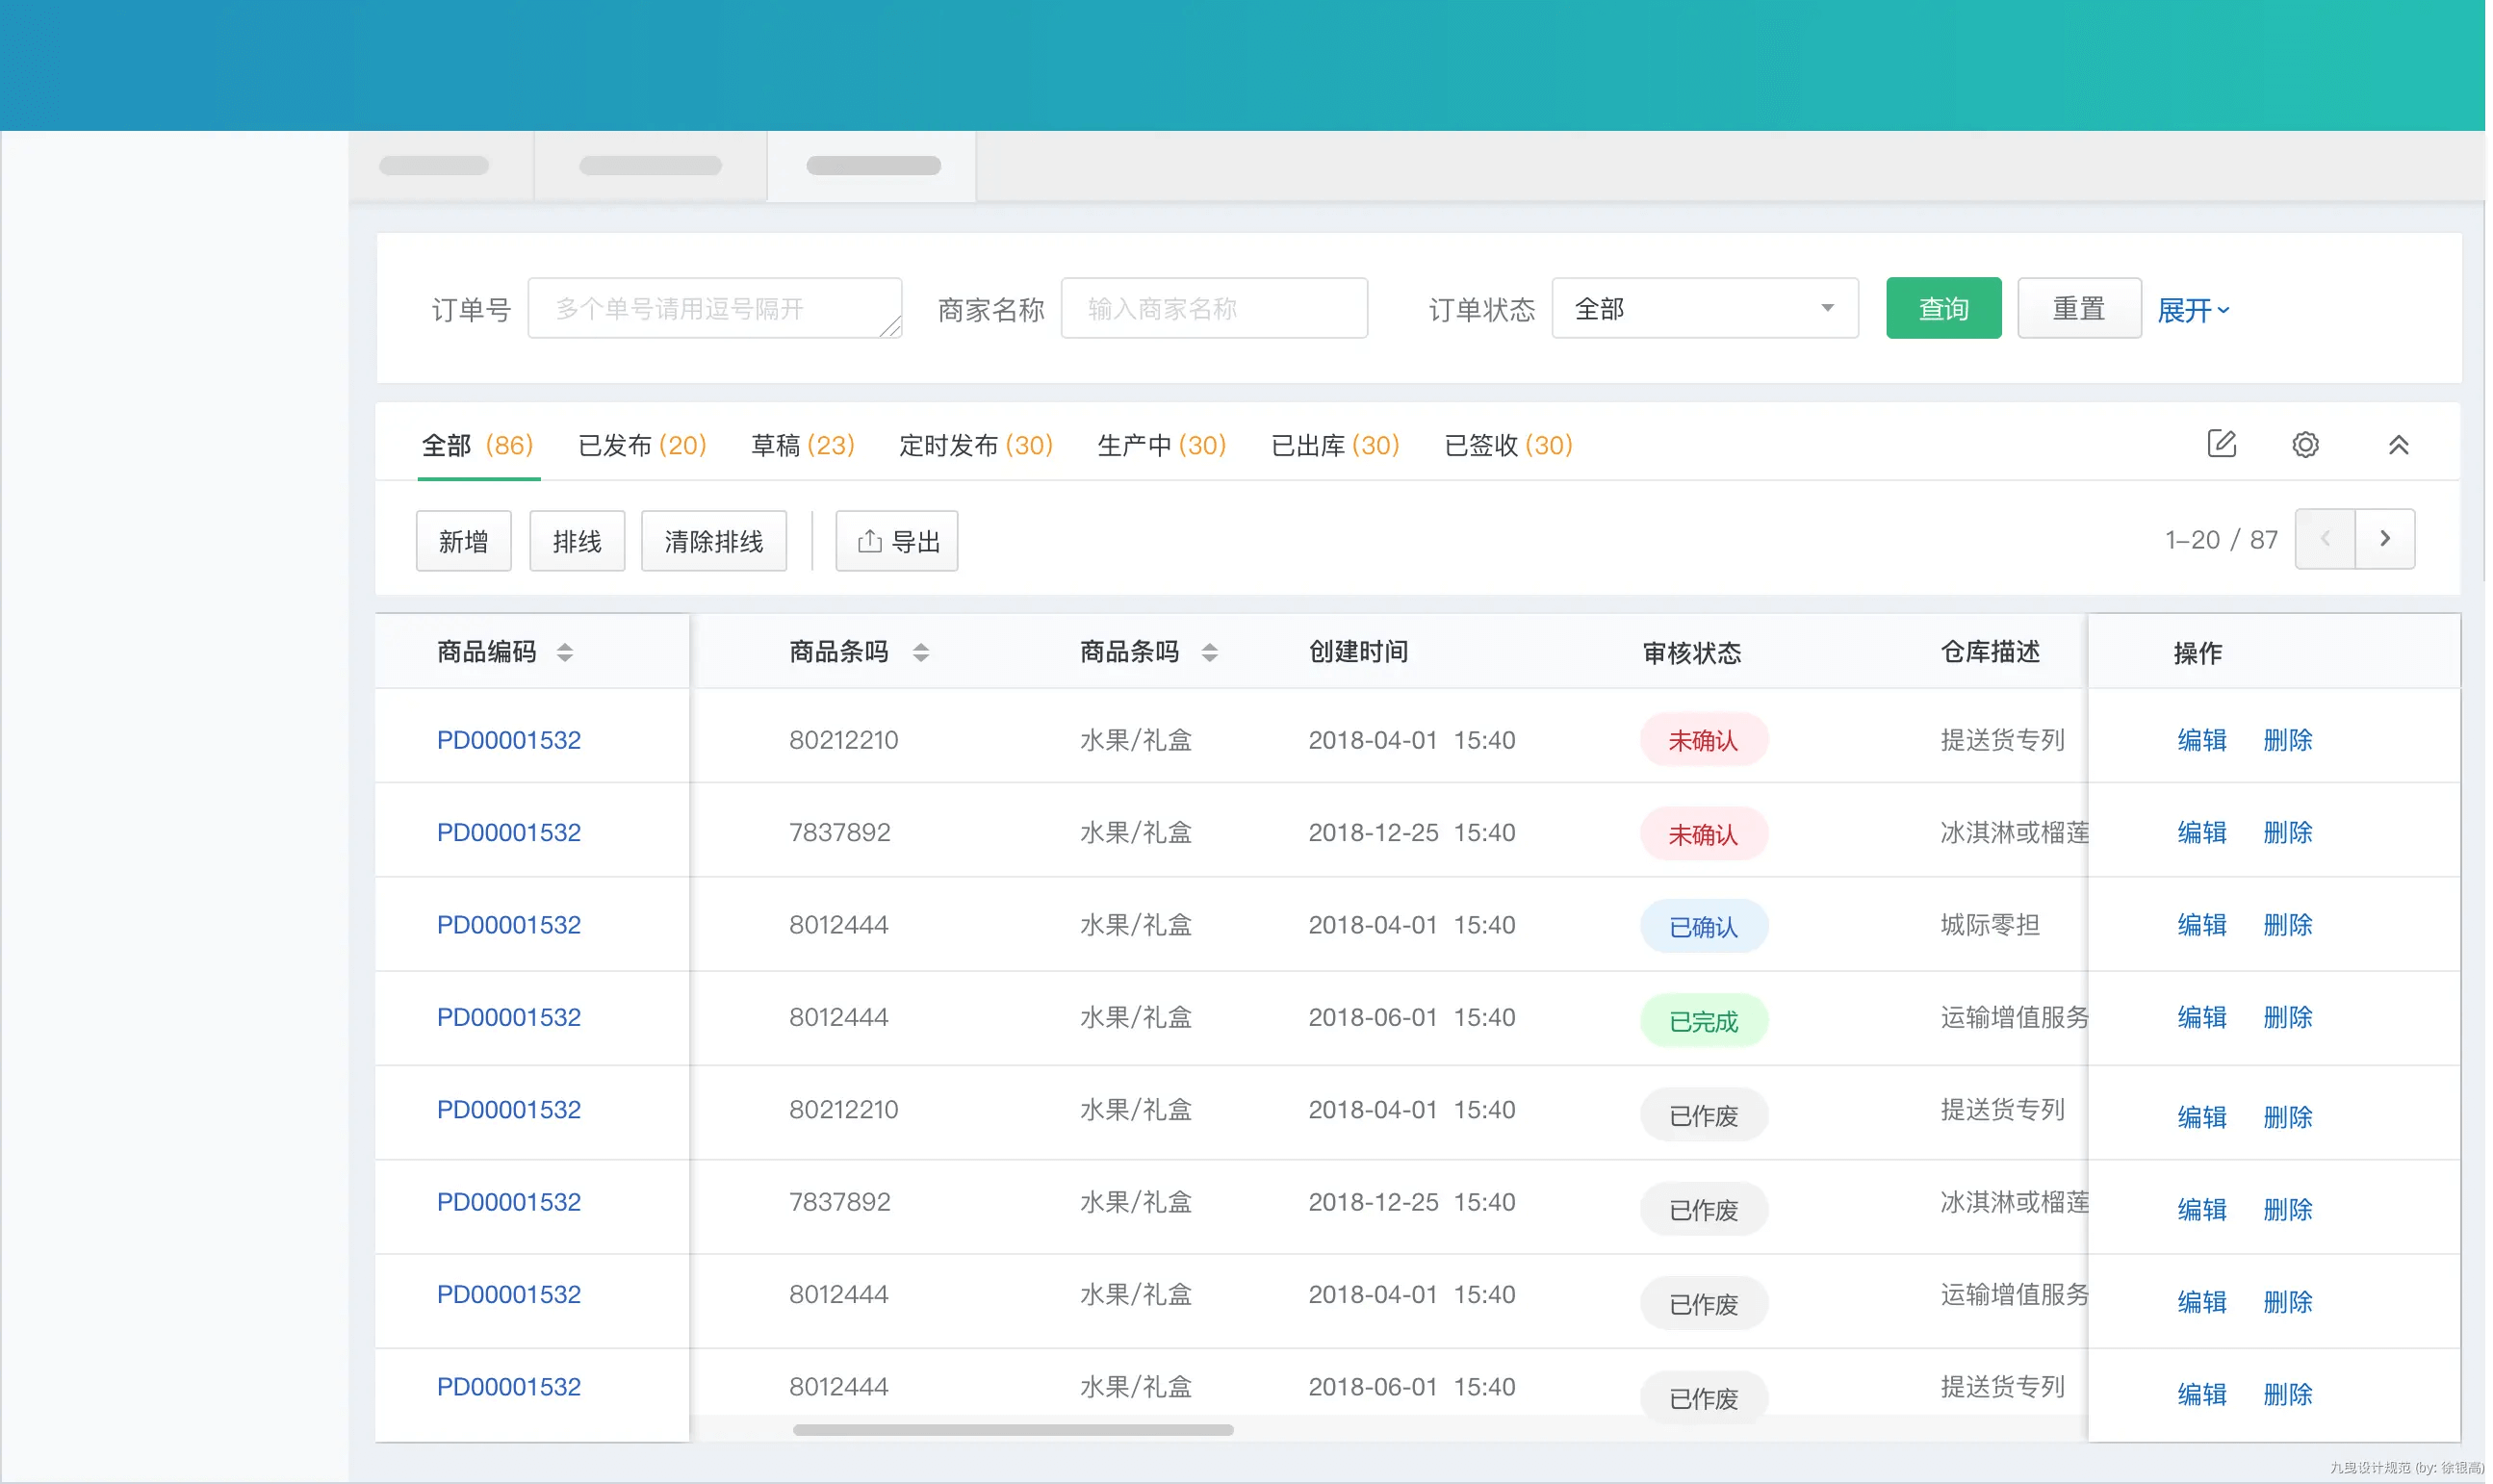The height and width of the screenshot is (1484, 2493).
Task: Select the 已出库 (30) tab
Action: click(x=1335, y=445)
